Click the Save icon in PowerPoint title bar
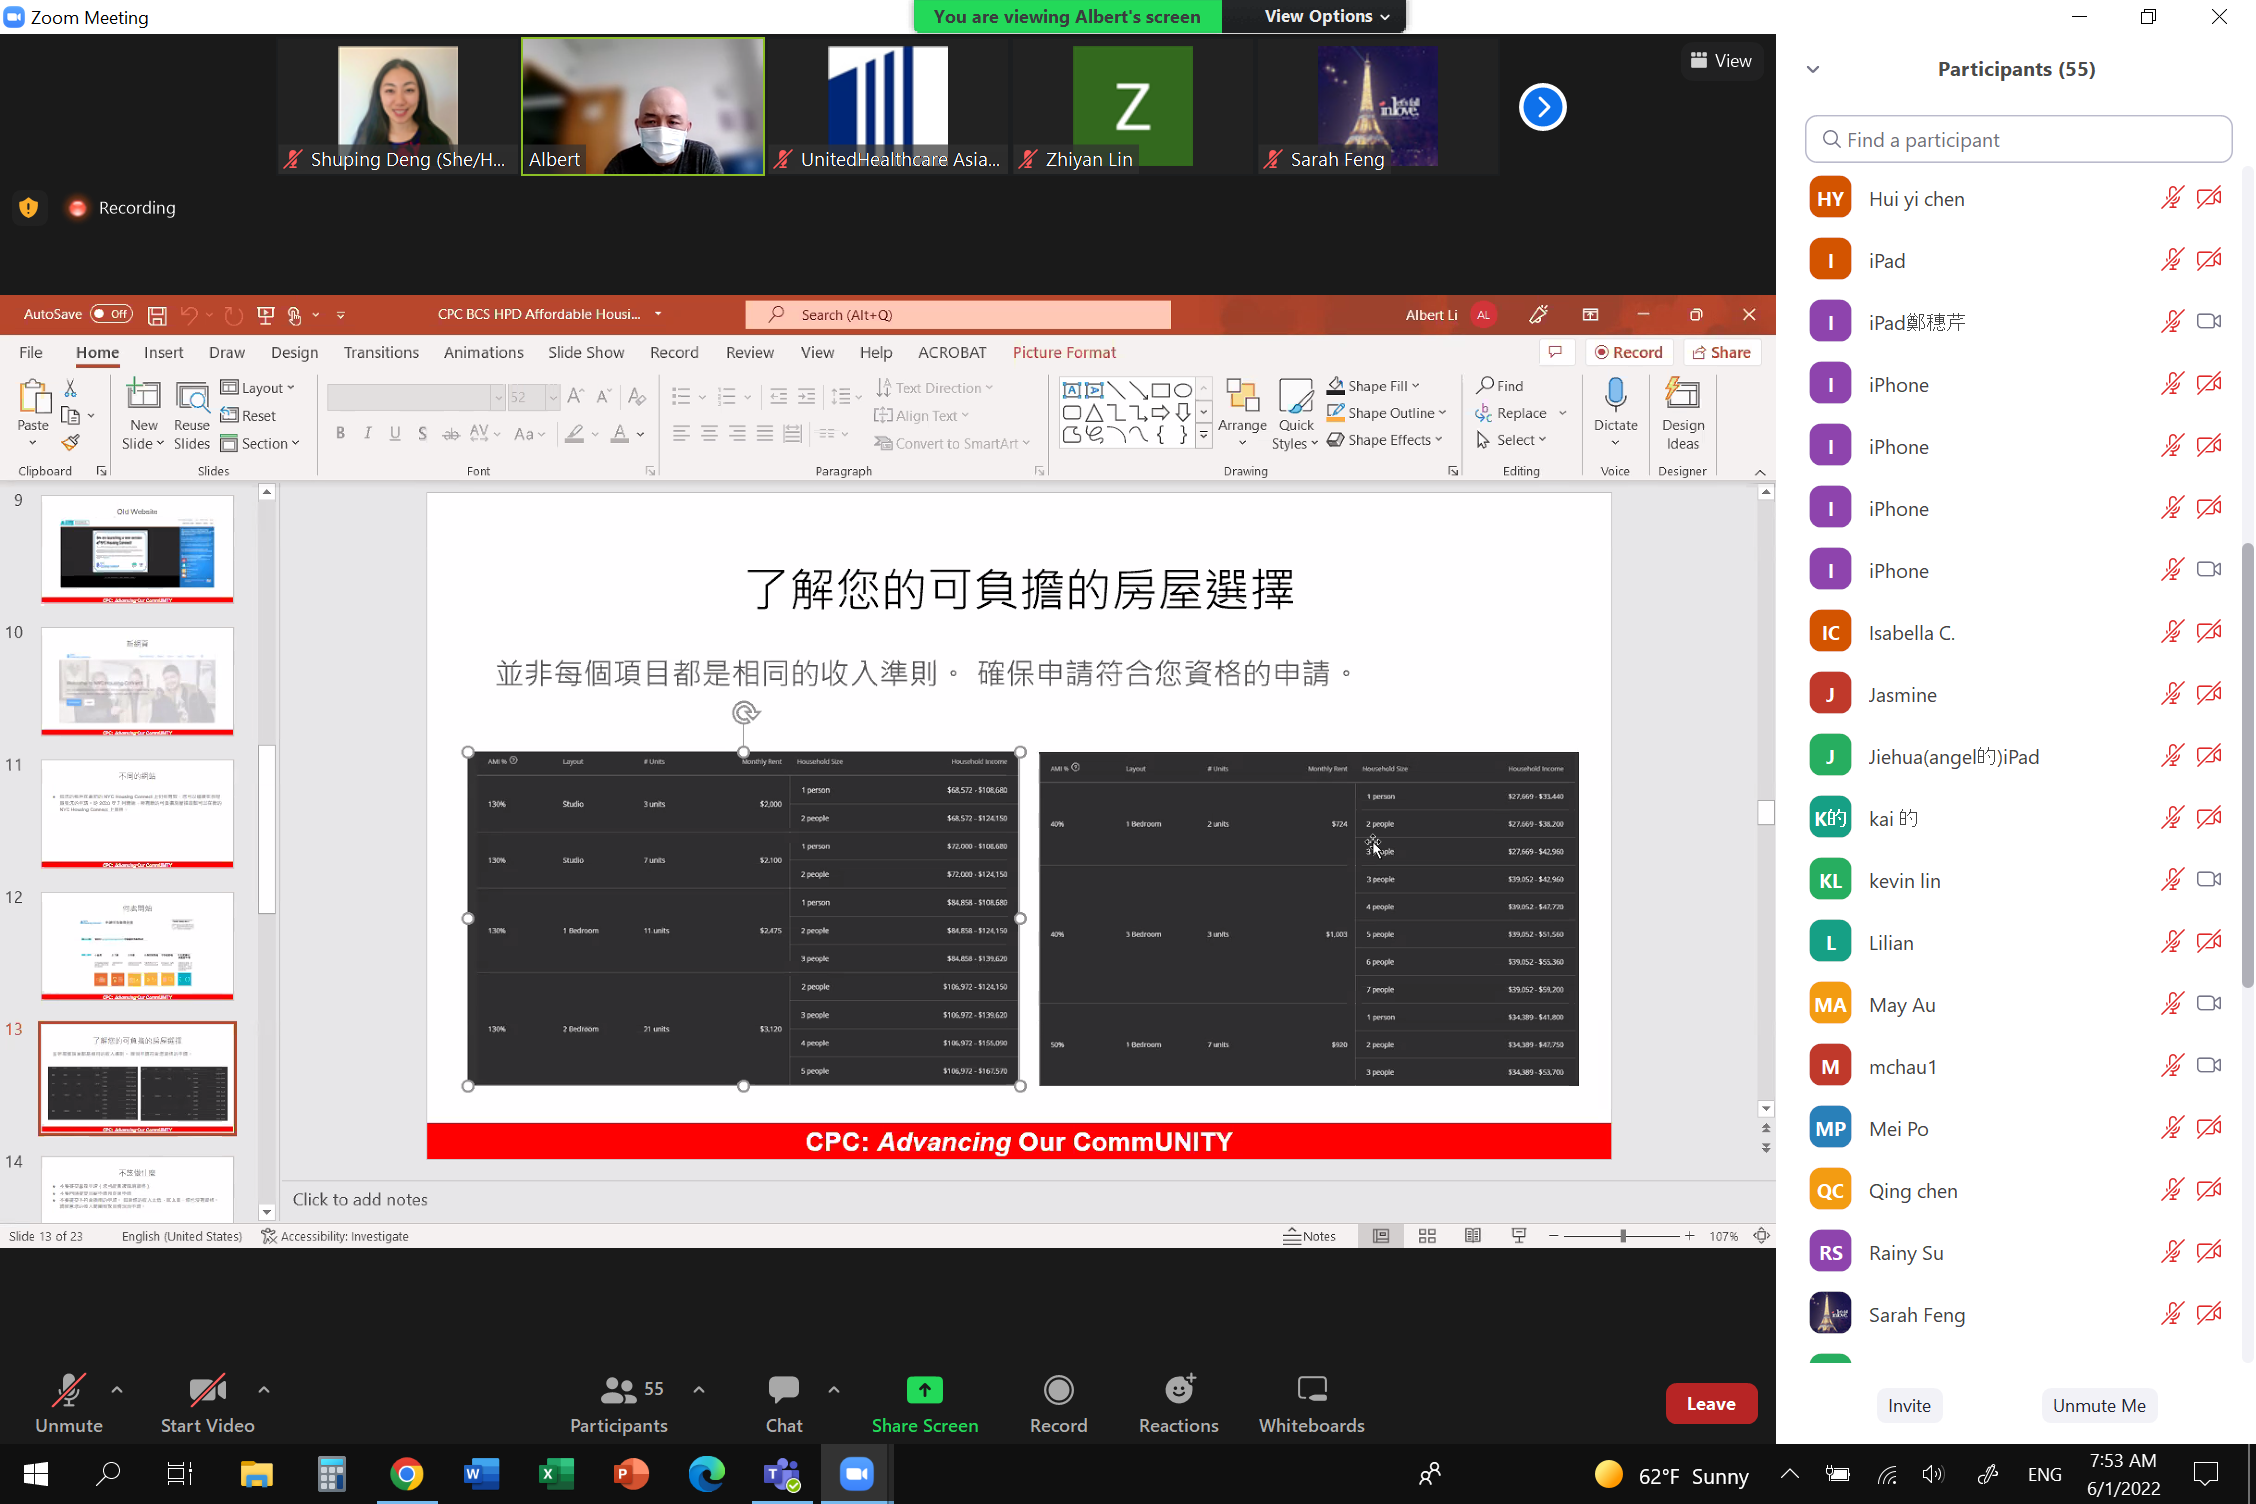The width and height of the screenshot is (2256, 1504). pyautogui.click(x=157, y=315)
